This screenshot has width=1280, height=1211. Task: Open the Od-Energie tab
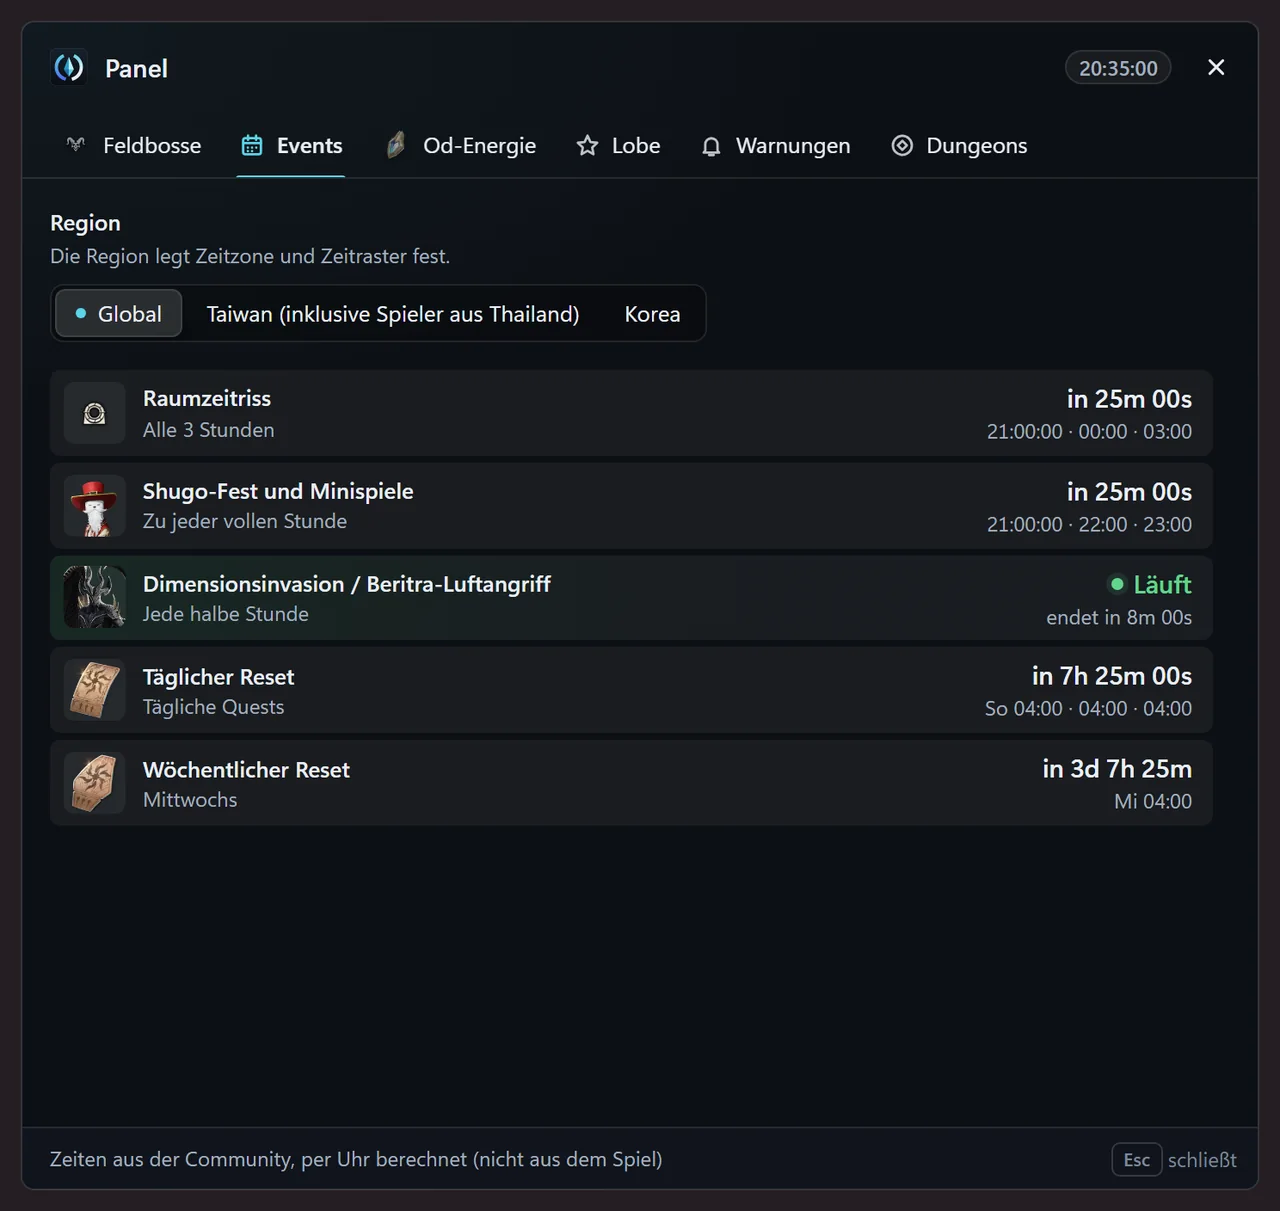coord(462,146)
